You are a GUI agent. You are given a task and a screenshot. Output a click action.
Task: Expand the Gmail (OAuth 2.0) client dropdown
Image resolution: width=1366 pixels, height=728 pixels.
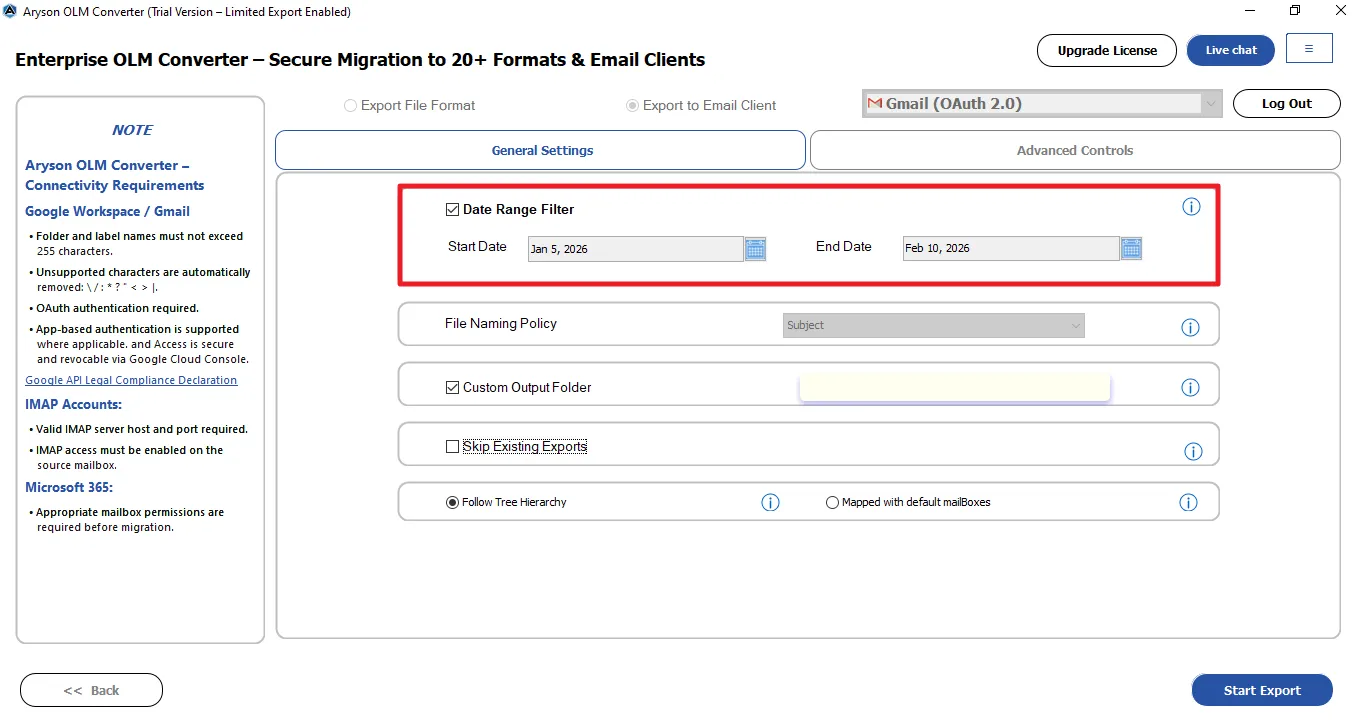click(1210, 104)
